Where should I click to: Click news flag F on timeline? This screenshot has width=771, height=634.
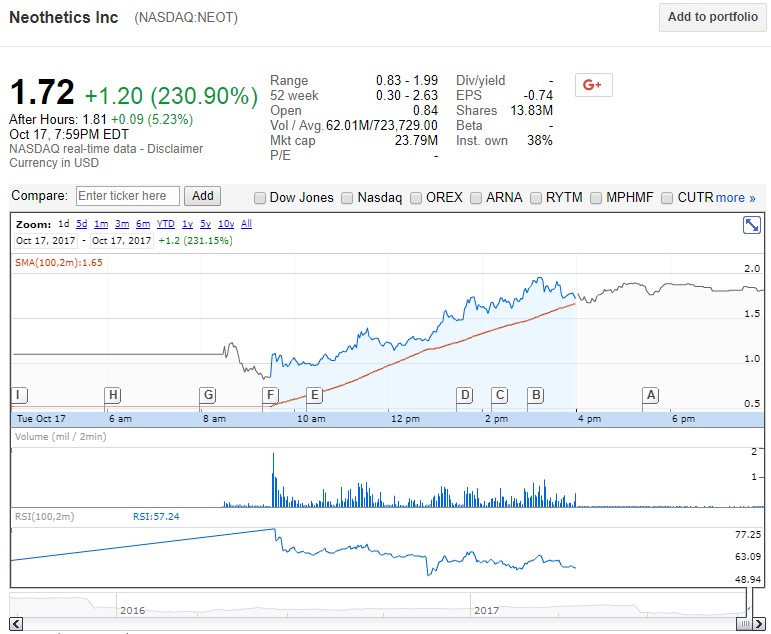pos(270,395)
